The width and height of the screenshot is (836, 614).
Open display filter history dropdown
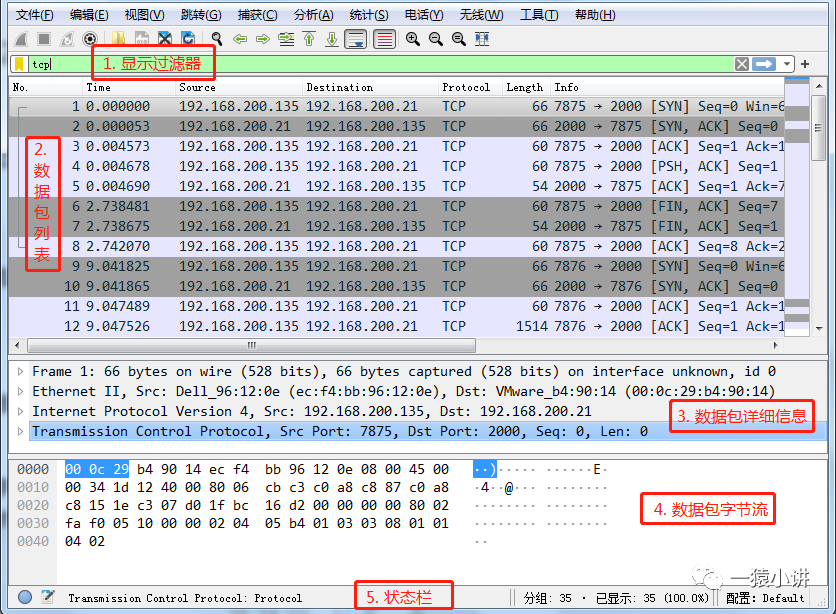(x=786, y=64)
